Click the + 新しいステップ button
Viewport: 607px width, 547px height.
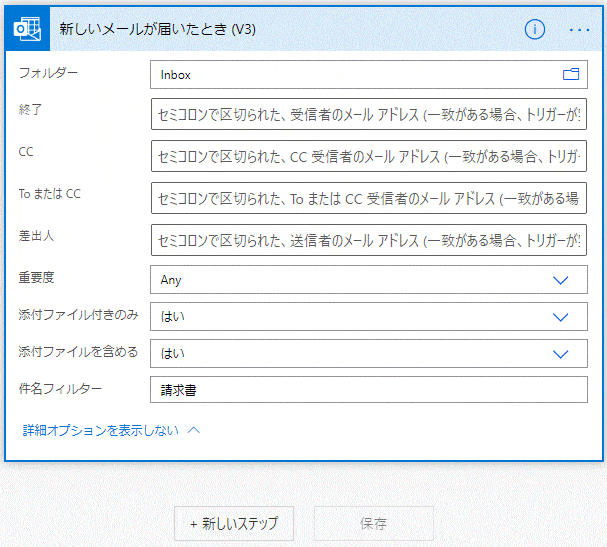tap(234, 523)
